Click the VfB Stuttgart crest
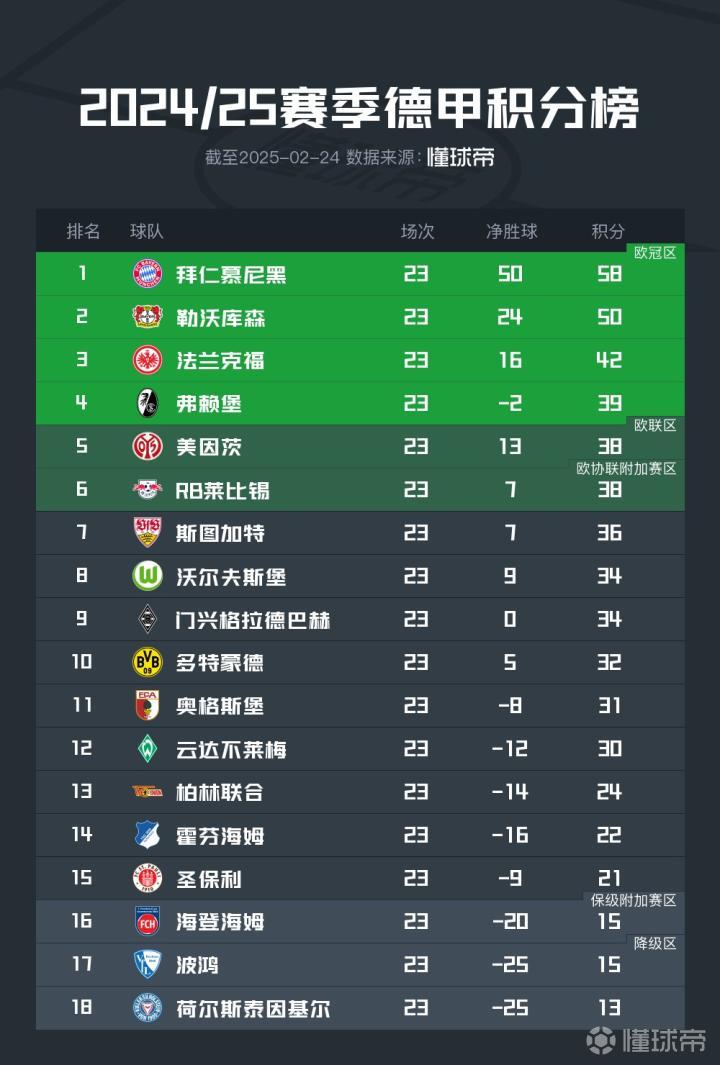This screenshot has height=1065, width=720. [147, 533]
